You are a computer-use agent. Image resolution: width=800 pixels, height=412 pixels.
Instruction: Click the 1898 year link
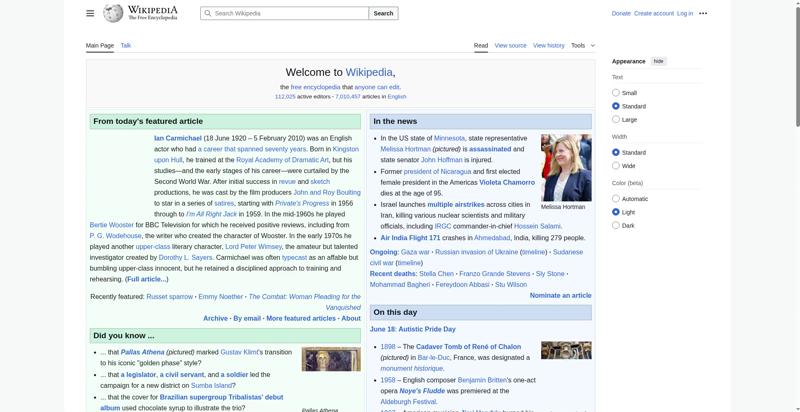[388, 347]
